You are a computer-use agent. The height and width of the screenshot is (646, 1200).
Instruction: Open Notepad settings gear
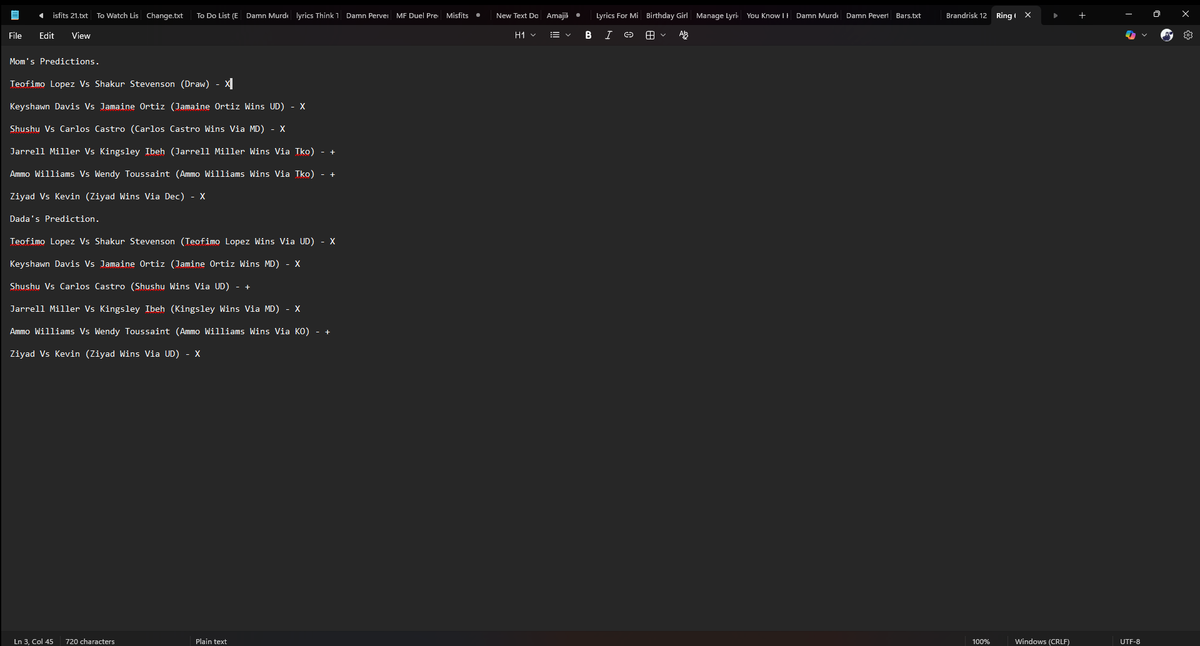(x=1188, y=35)
